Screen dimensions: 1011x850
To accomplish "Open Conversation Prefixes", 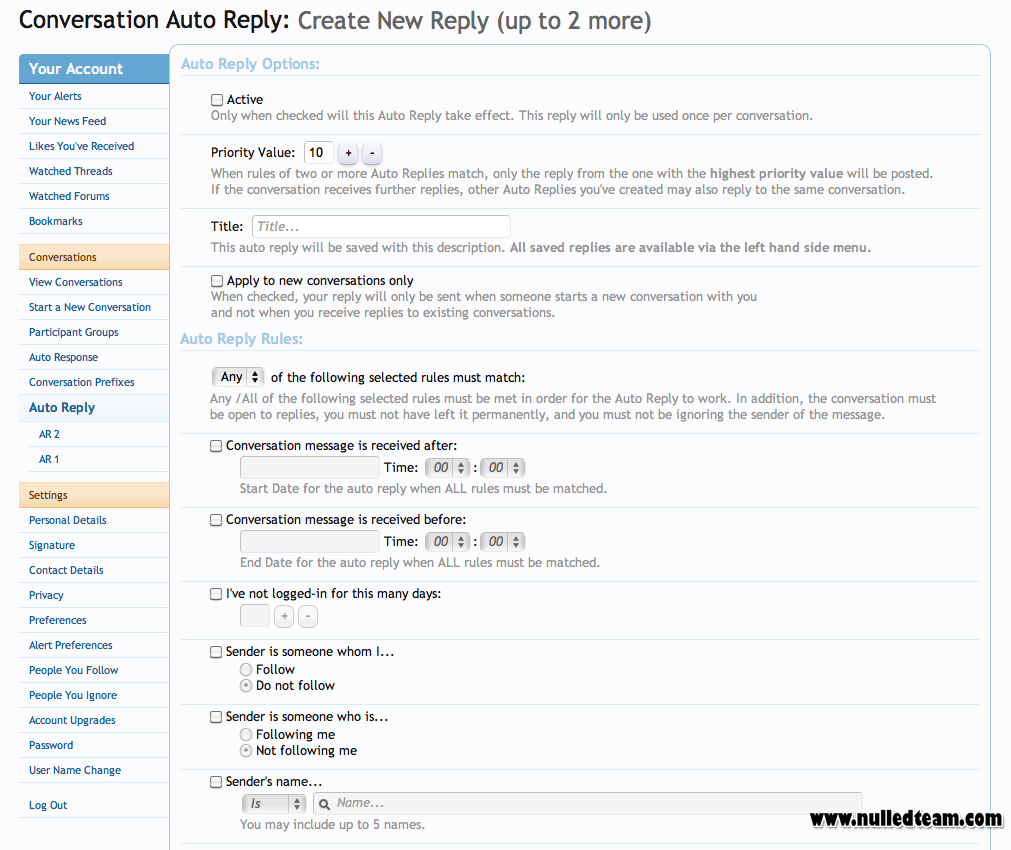I will point(82,382).
